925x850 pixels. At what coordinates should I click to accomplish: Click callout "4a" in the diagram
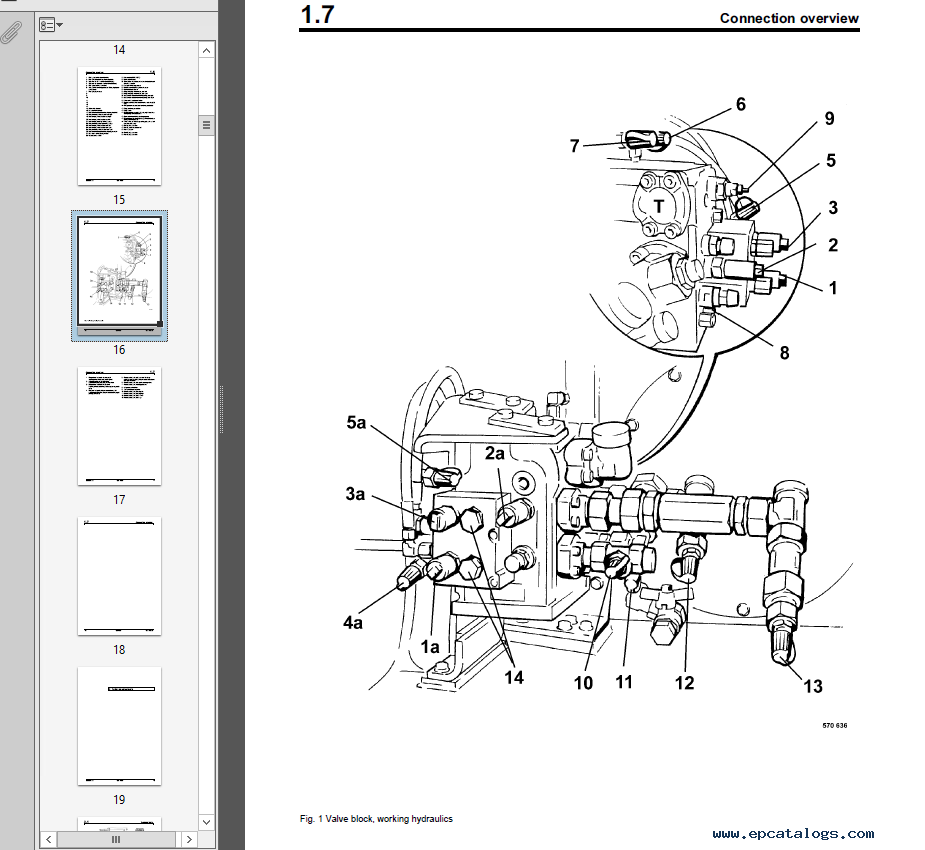pos(353,622)
